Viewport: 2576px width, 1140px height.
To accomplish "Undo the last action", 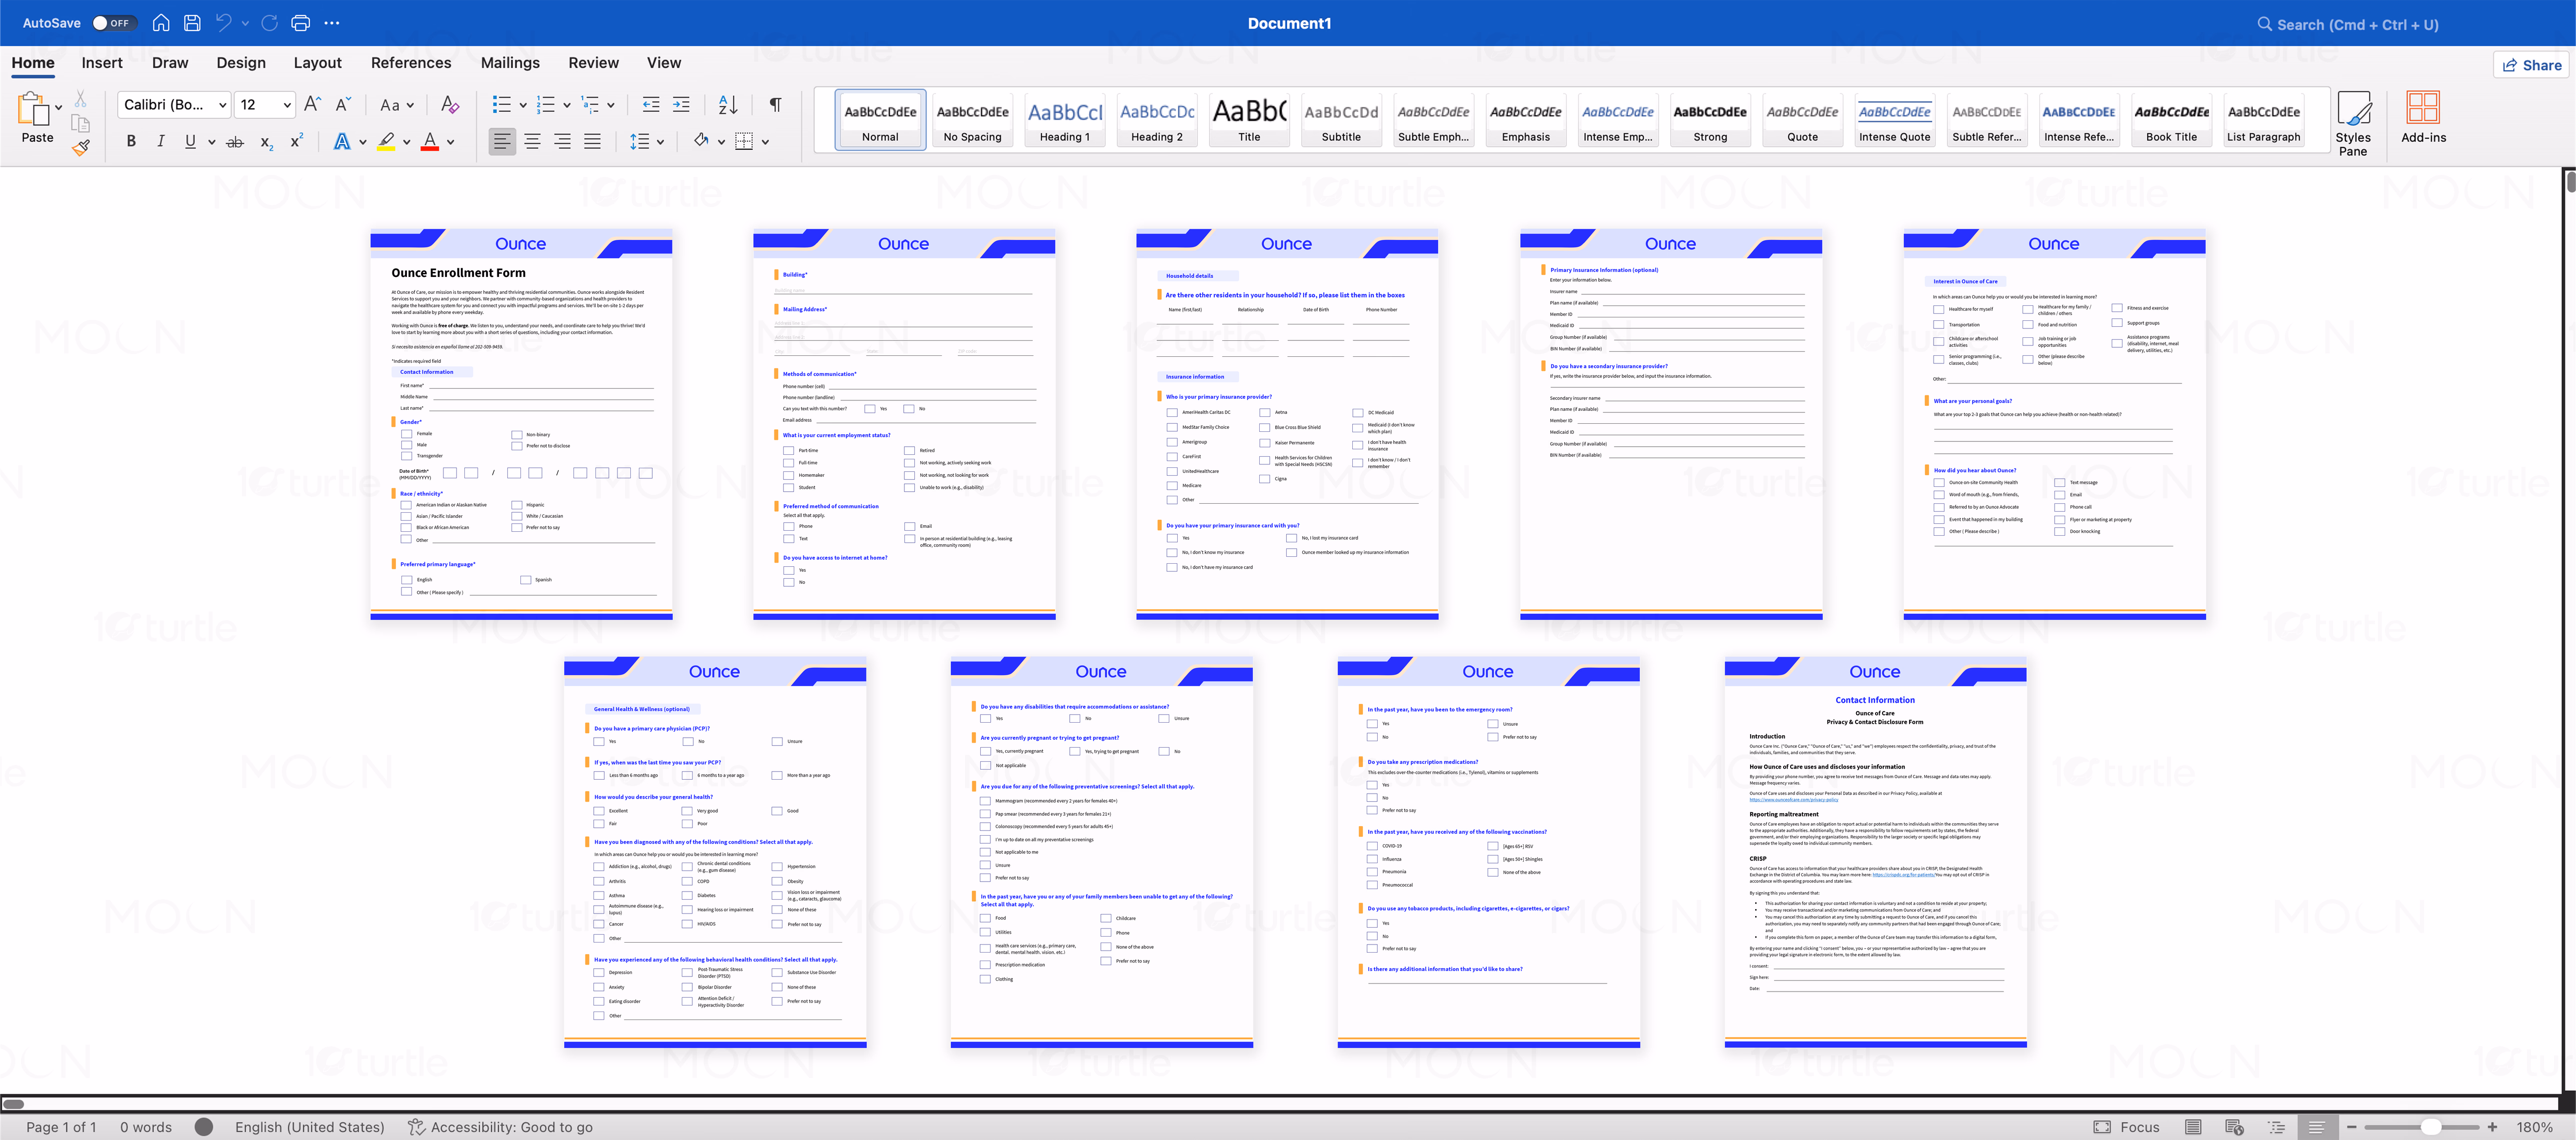I will point(223,23).
